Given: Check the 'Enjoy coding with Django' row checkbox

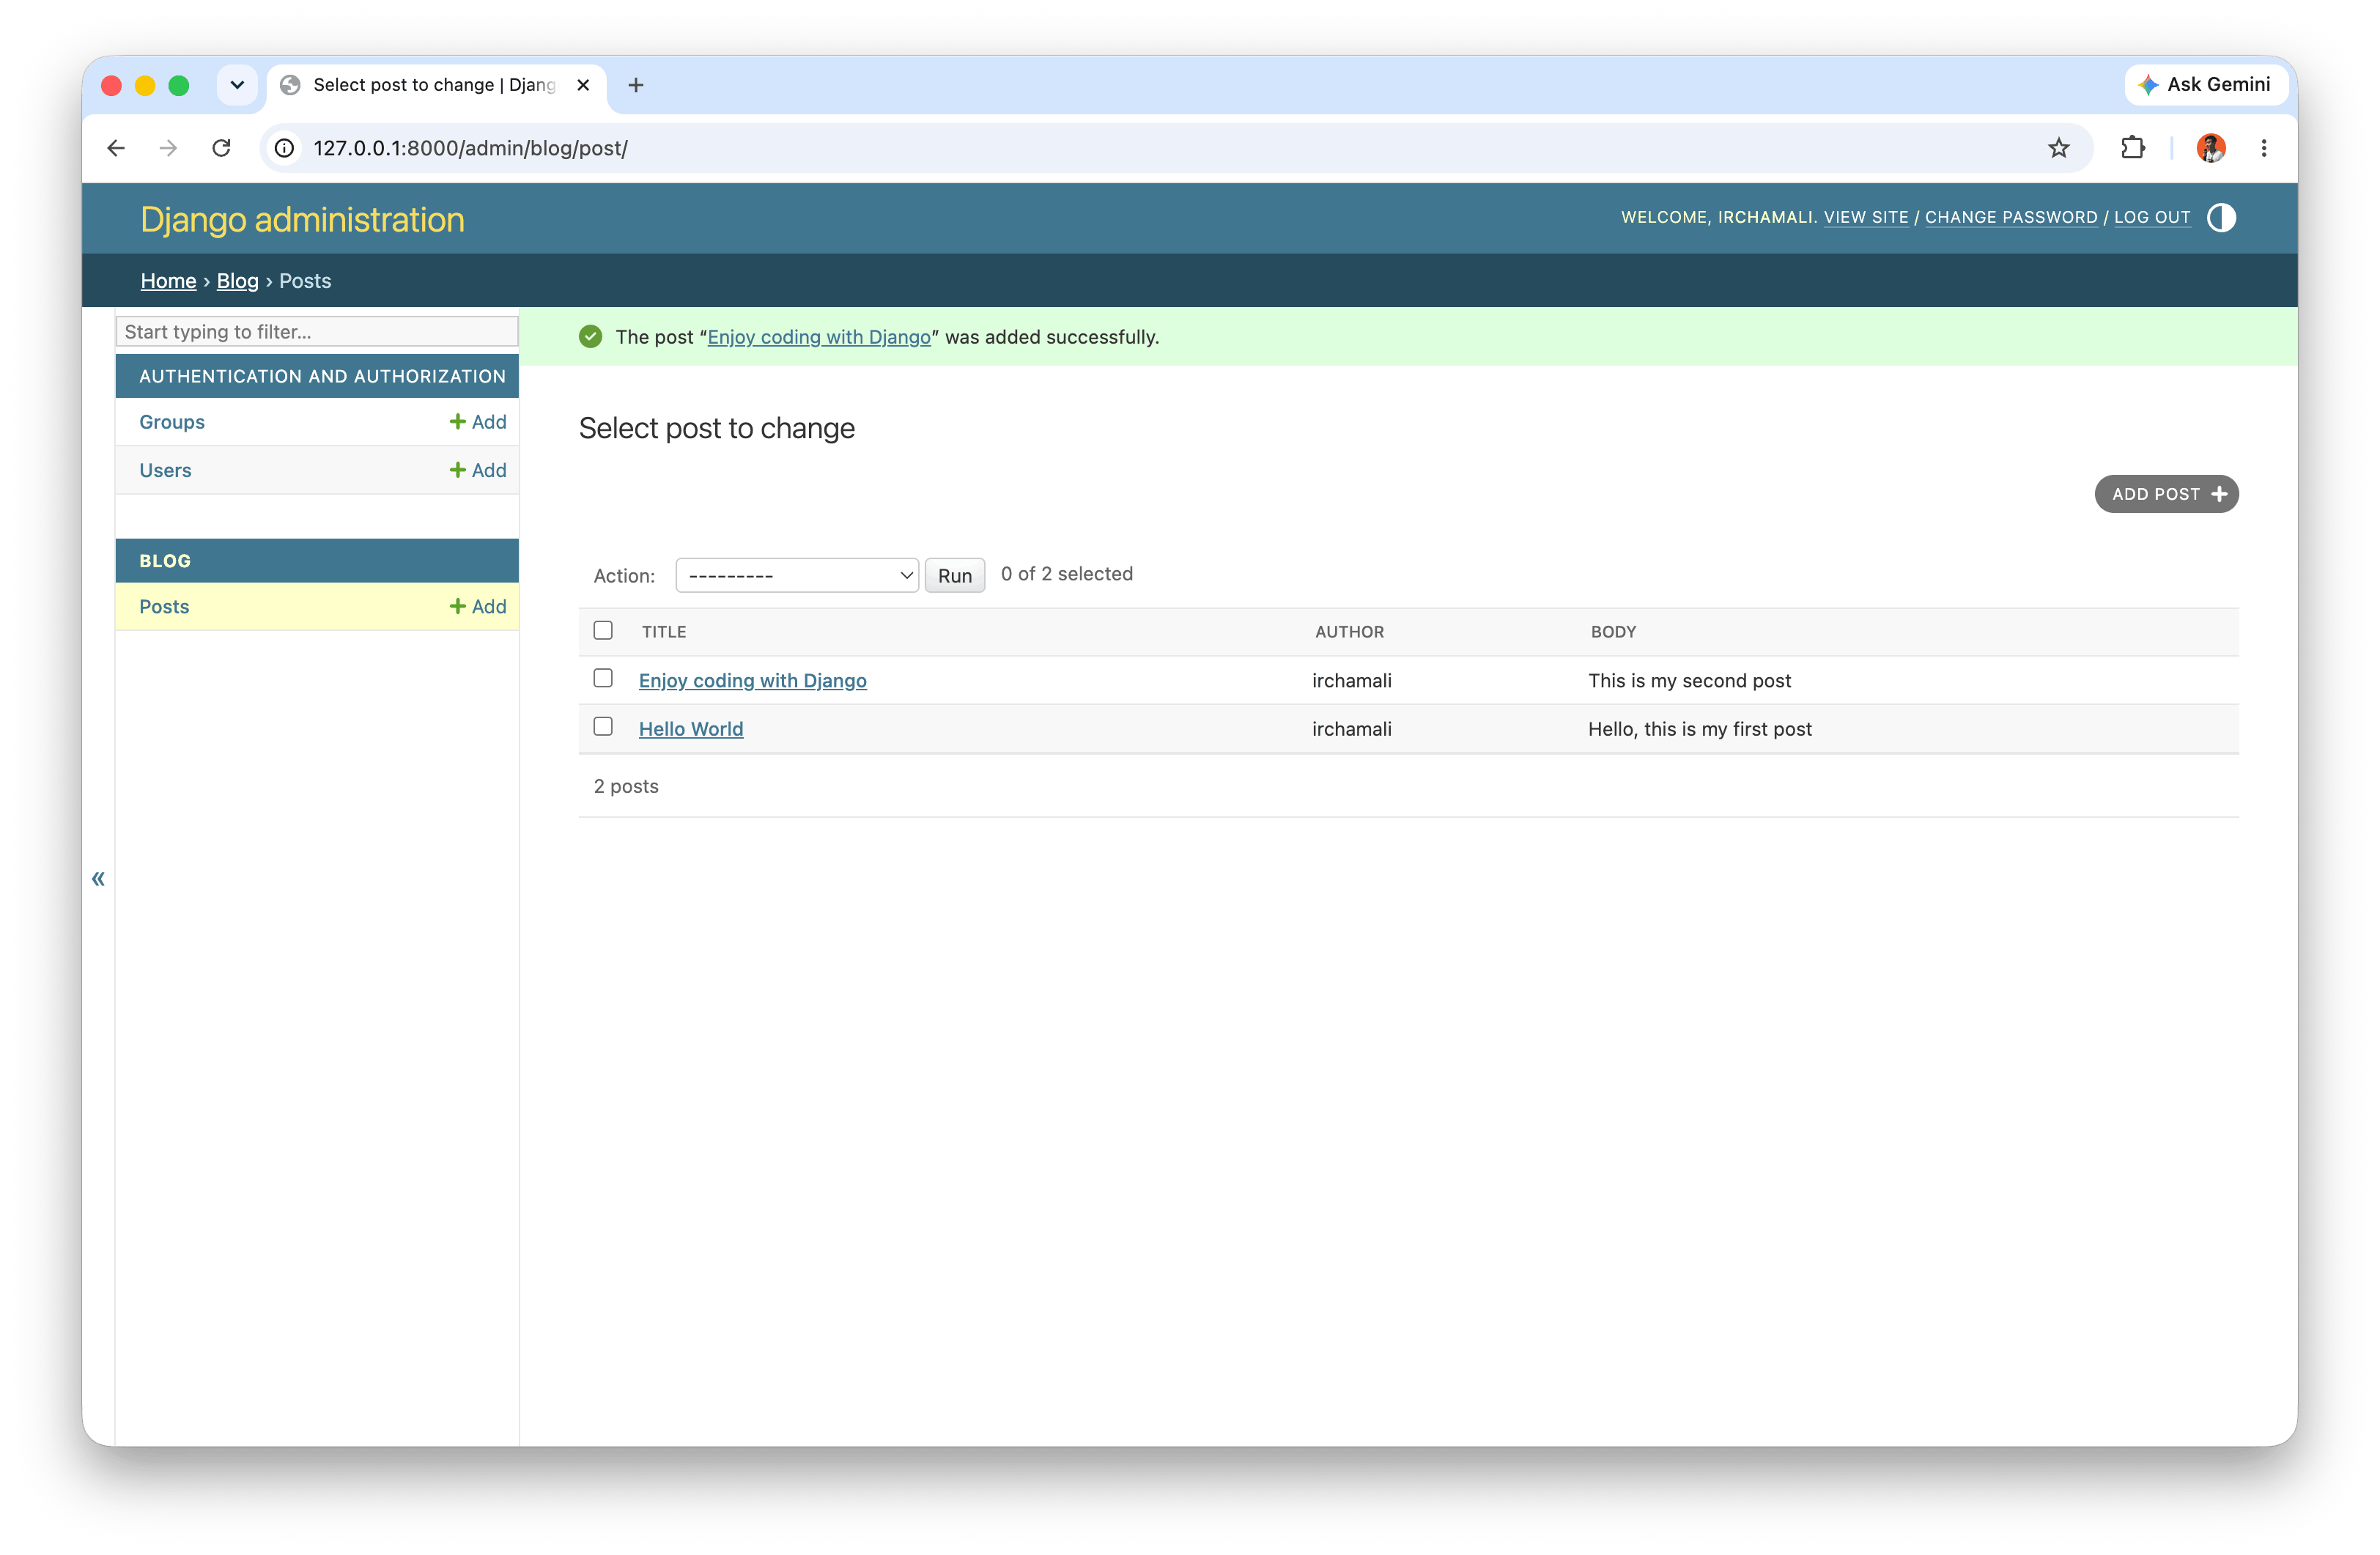Looking at the screenshot, I should tap(603, 678).
